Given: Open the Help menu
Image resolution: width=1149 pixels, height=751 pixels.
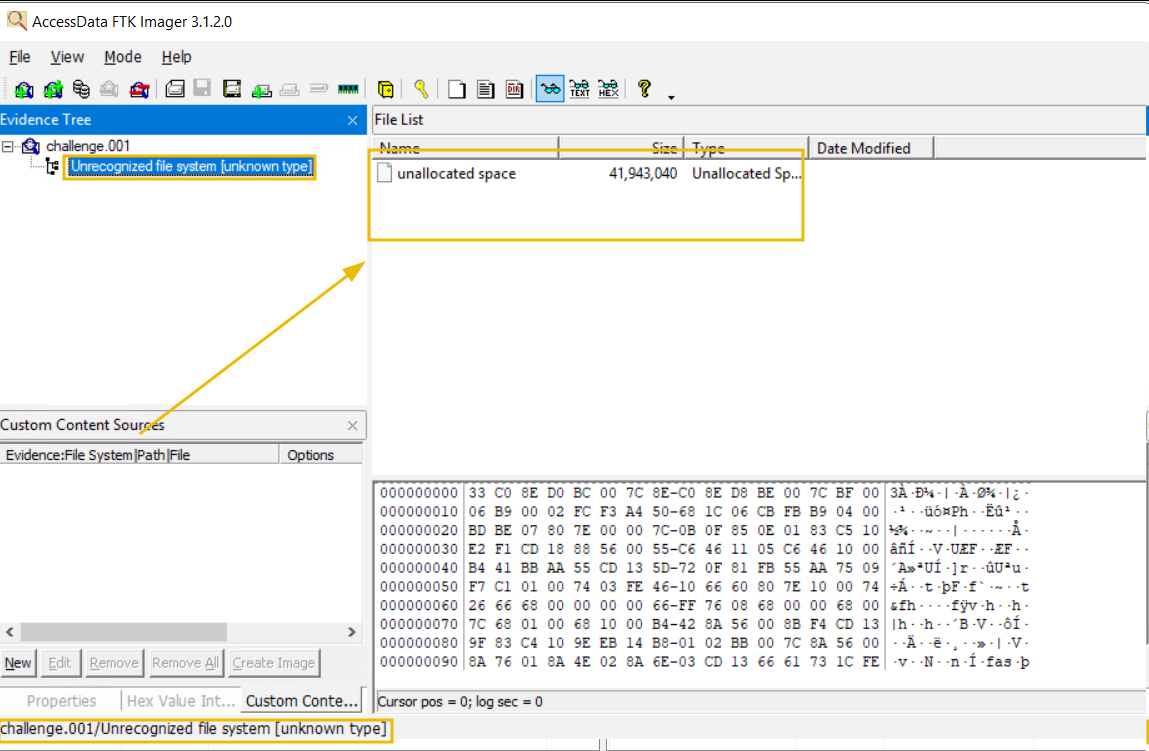Looking at the screenshot, I should [x=177, y=56].
